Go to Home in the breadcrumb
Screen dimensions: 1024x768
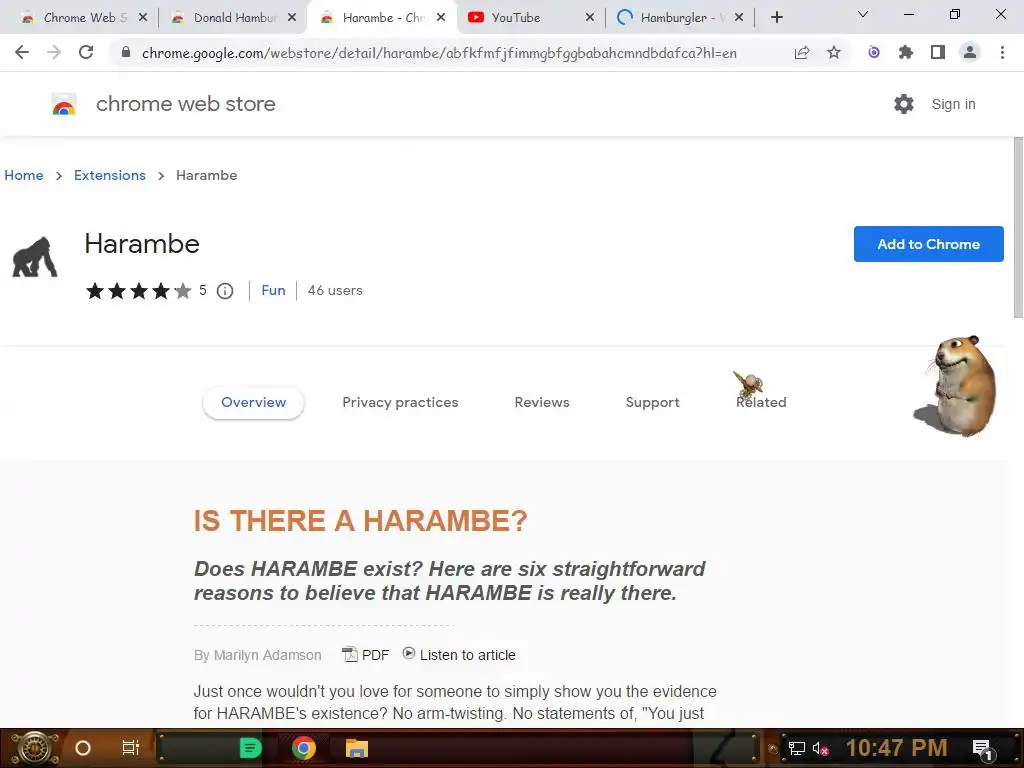(24, 175)
